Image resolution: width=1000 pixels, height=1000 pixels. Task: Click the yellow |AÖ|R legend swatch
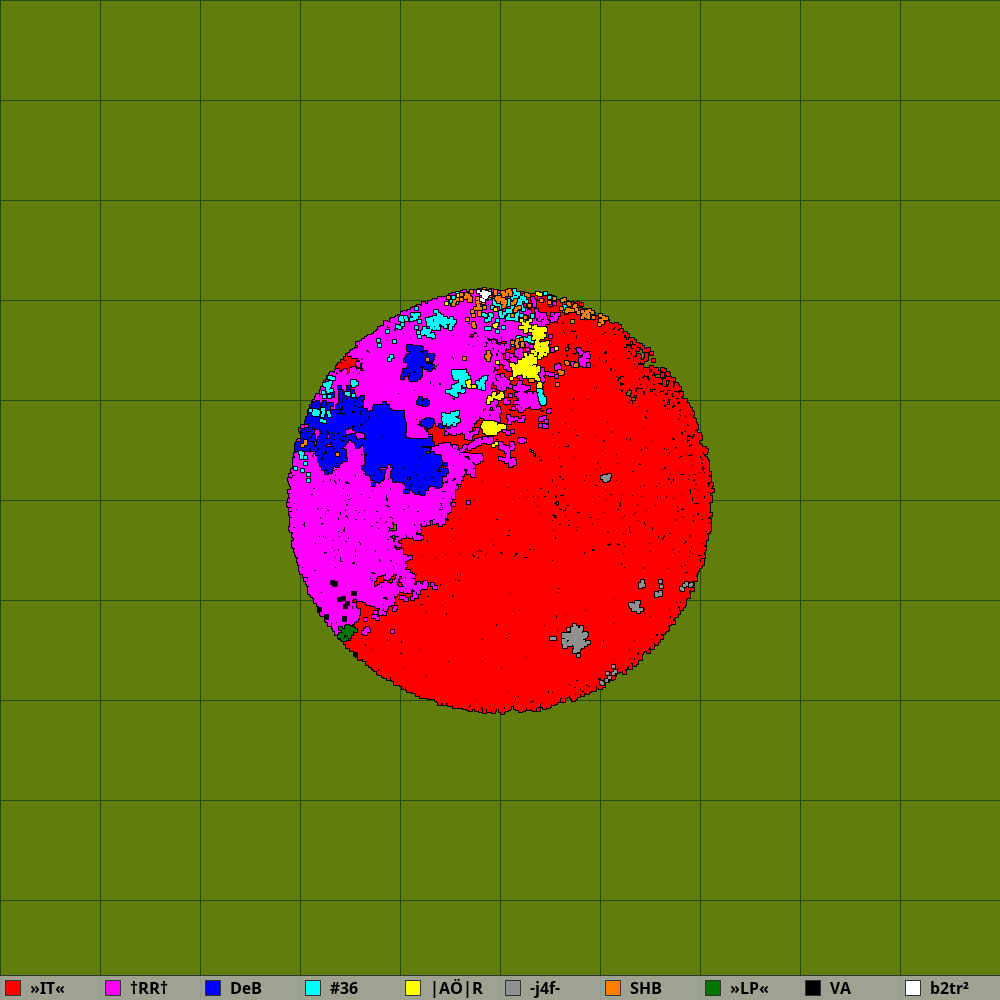pos(413,988)
